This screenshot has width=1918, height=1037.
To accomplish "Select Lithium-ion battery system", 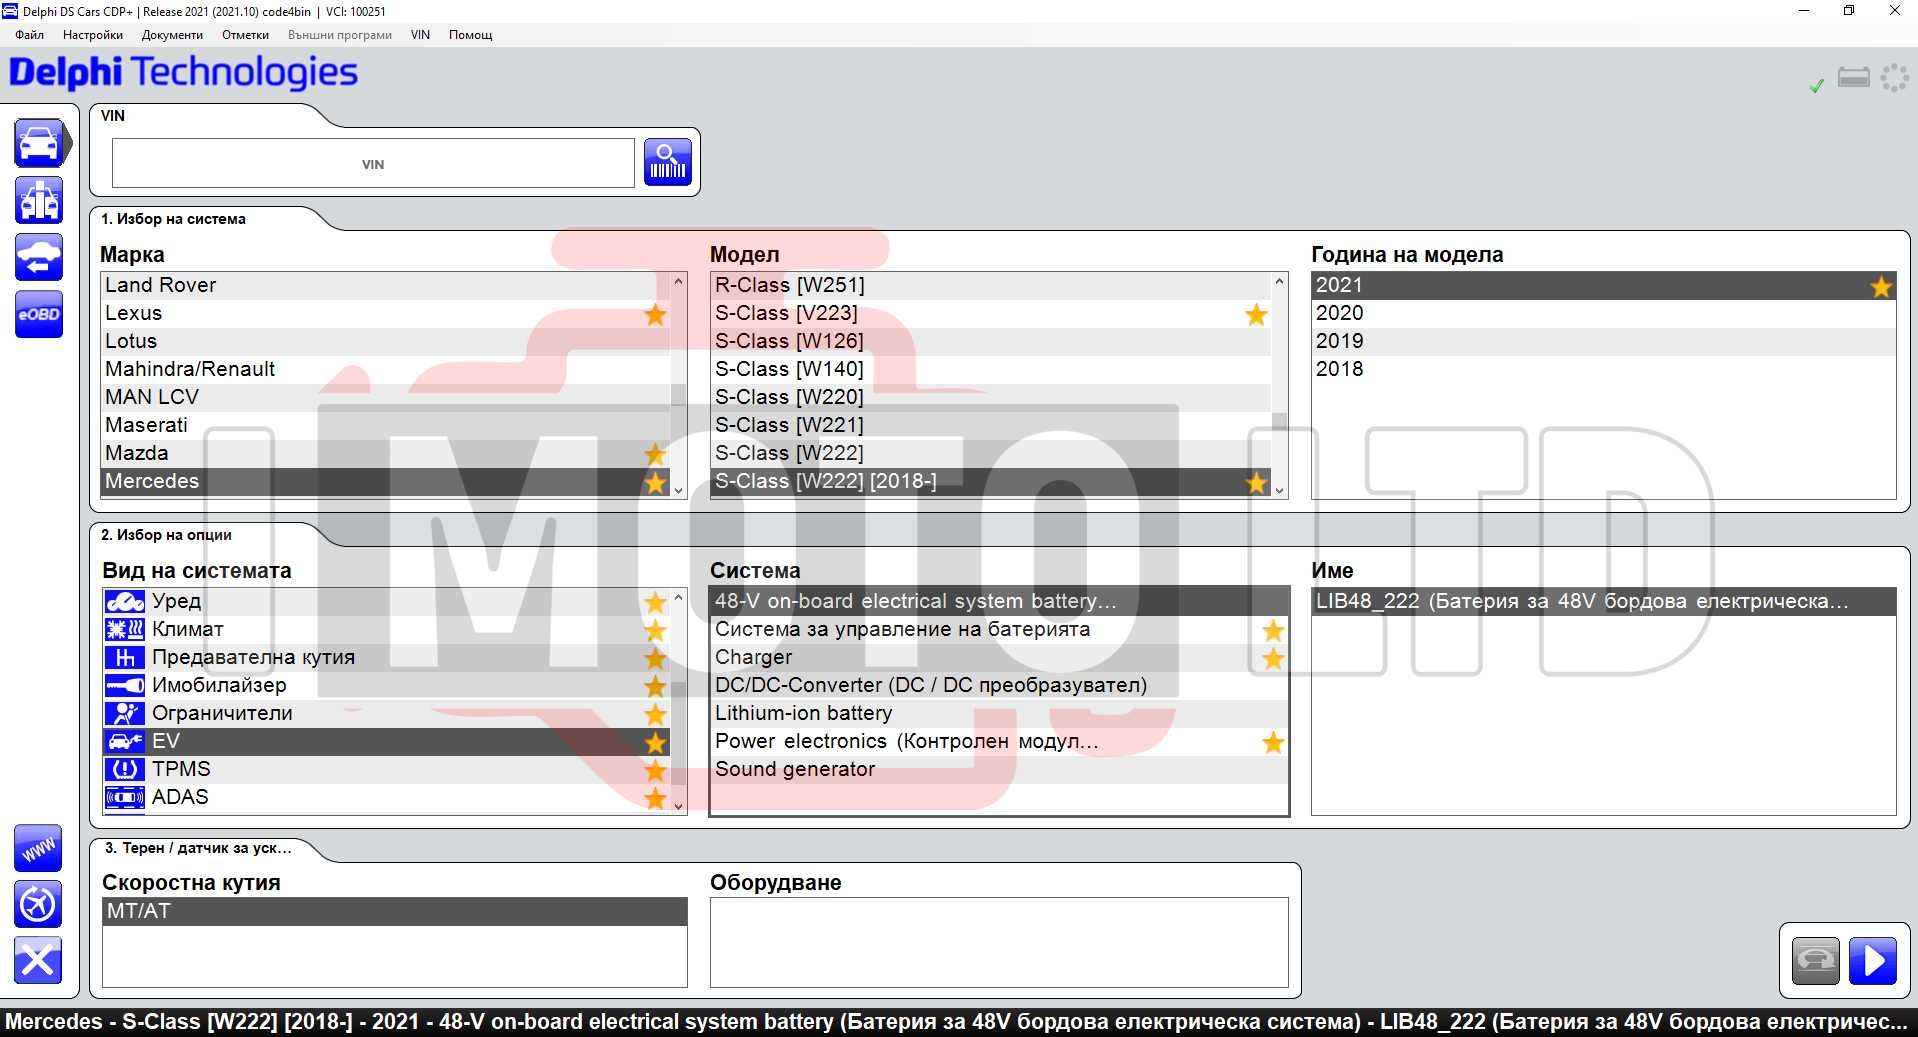I will click(x=998, y=713).
